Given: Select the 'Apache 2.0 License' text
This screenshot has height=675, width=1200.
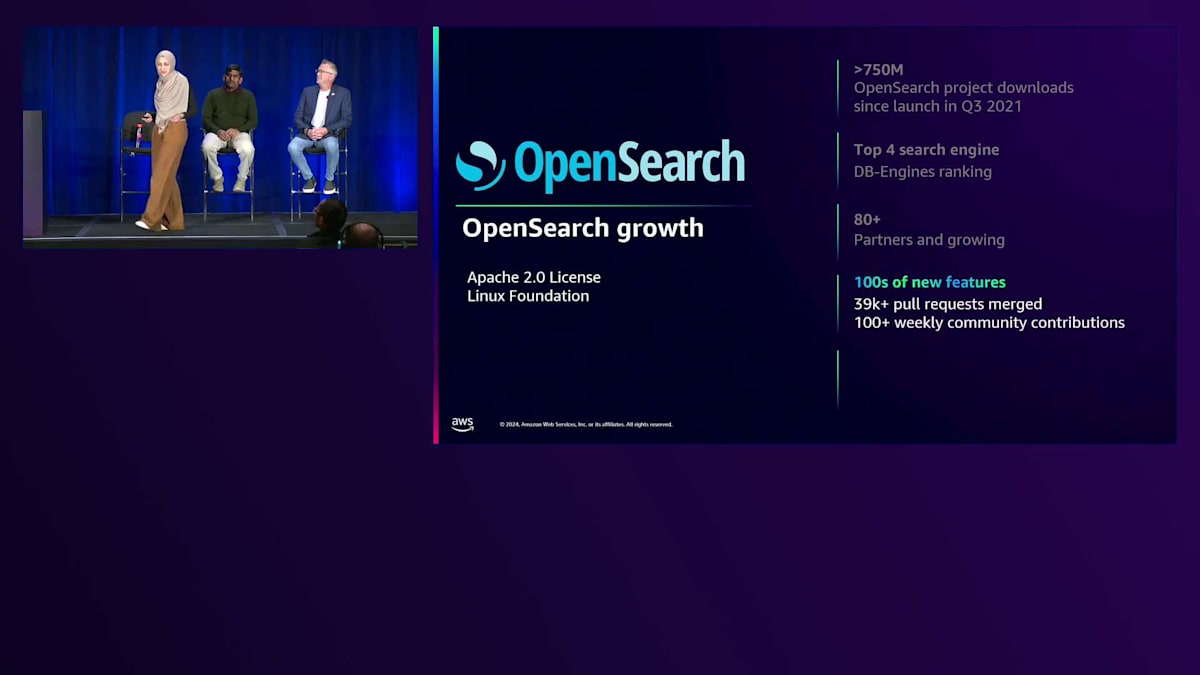Looking at the screenshot, I should 534,277.
